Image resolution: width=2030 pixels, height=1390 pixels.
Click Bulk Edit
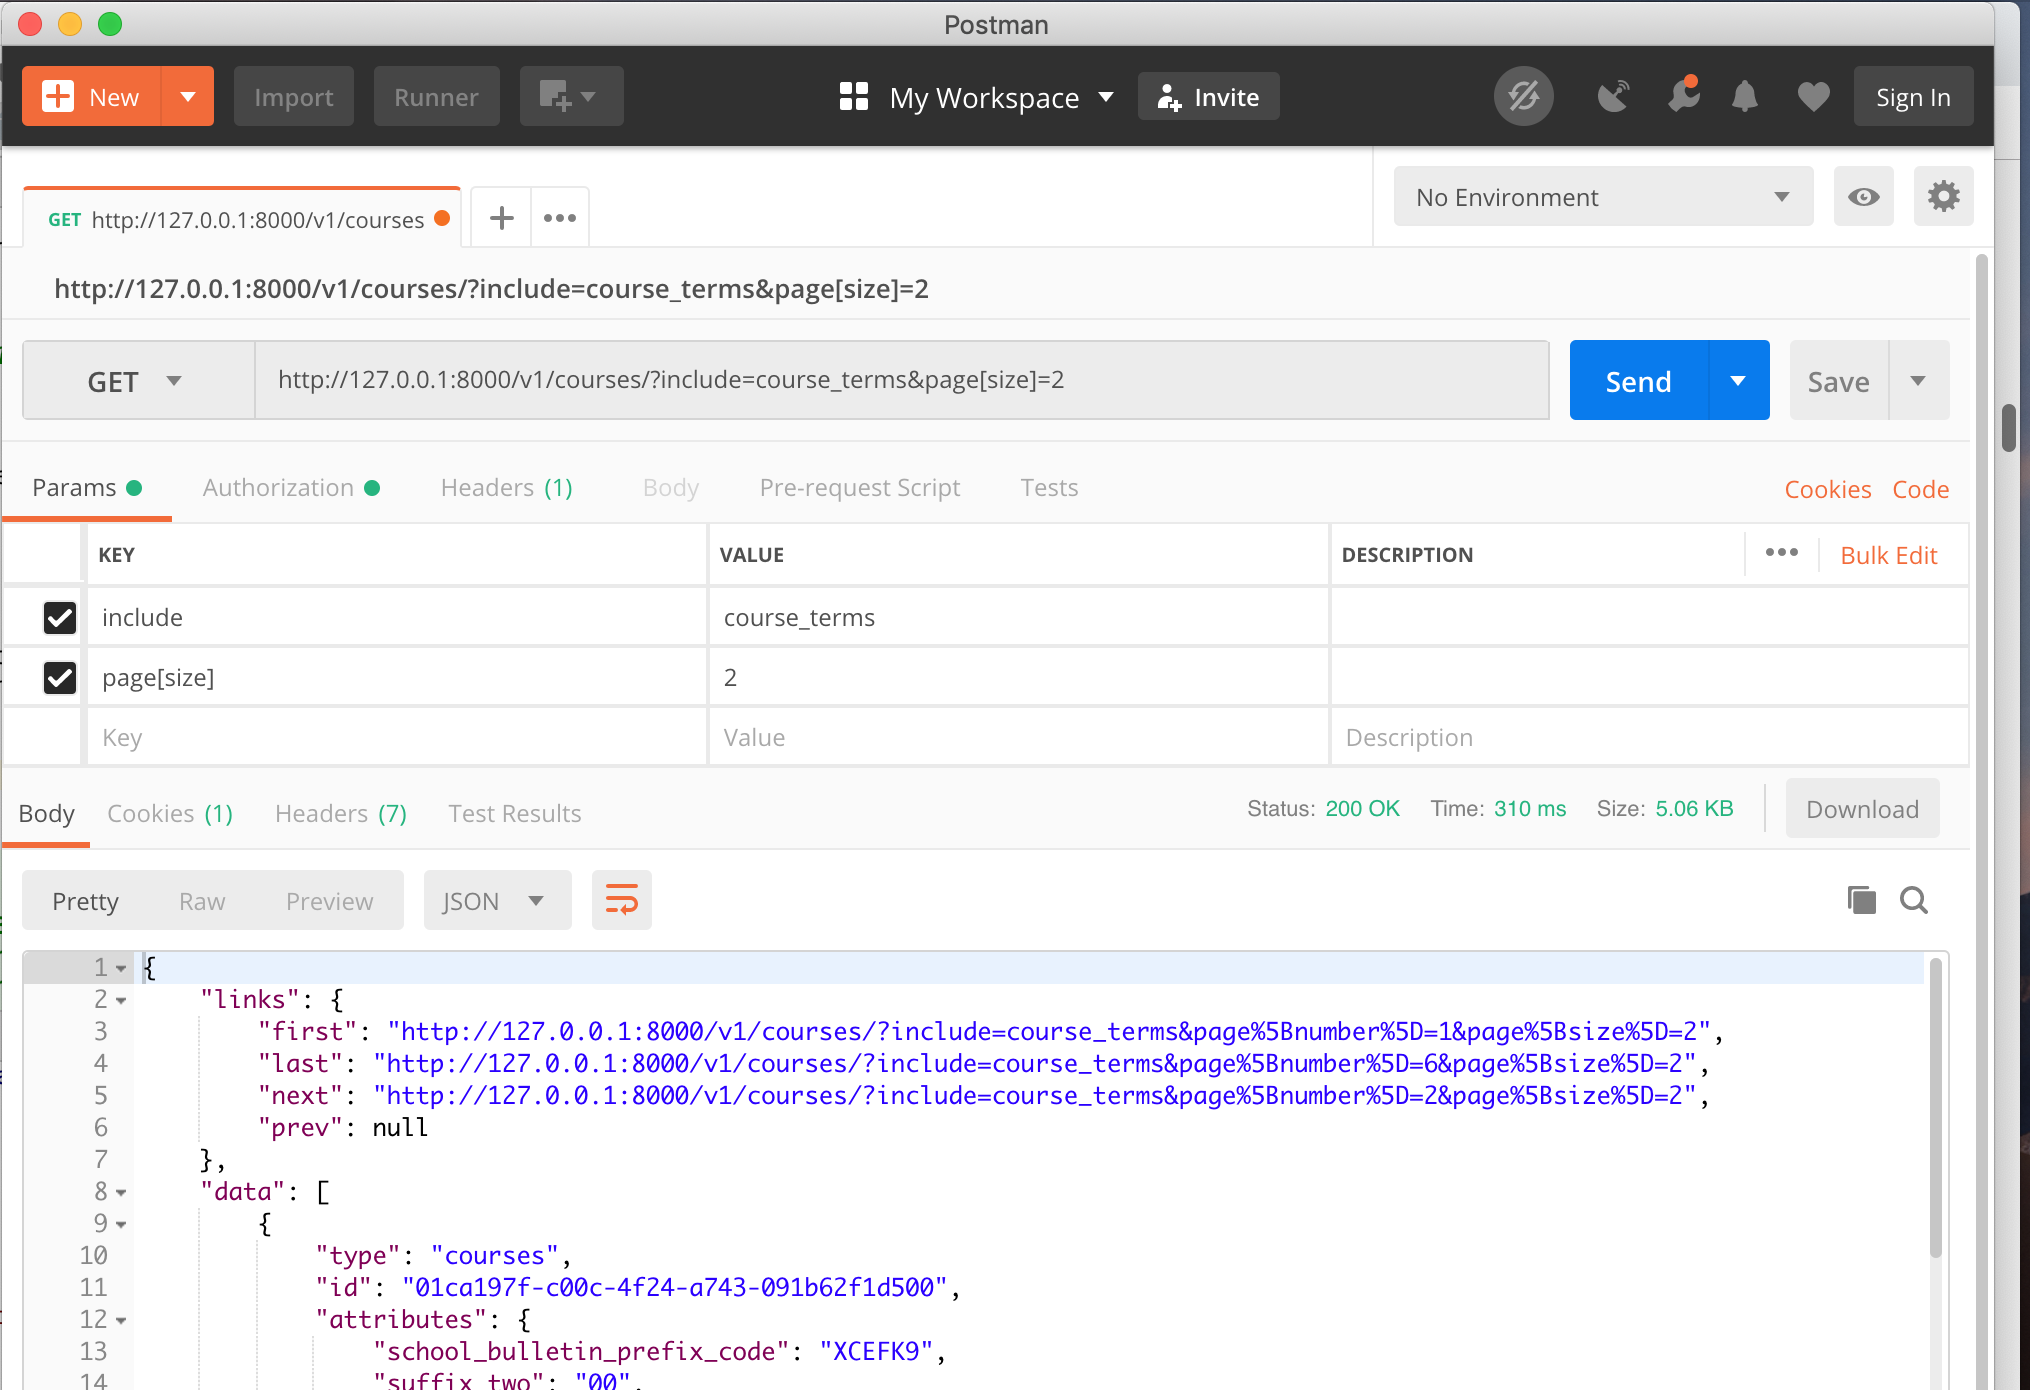point(1888,556)
